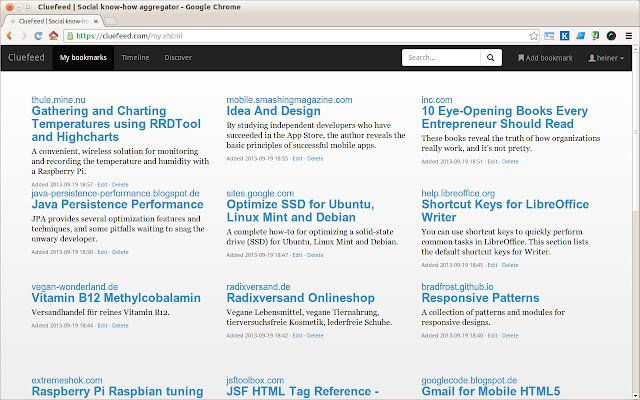Click the help.libreoffice.org domain link
This screenshot has width=640, height=400.
pos(458,193)
